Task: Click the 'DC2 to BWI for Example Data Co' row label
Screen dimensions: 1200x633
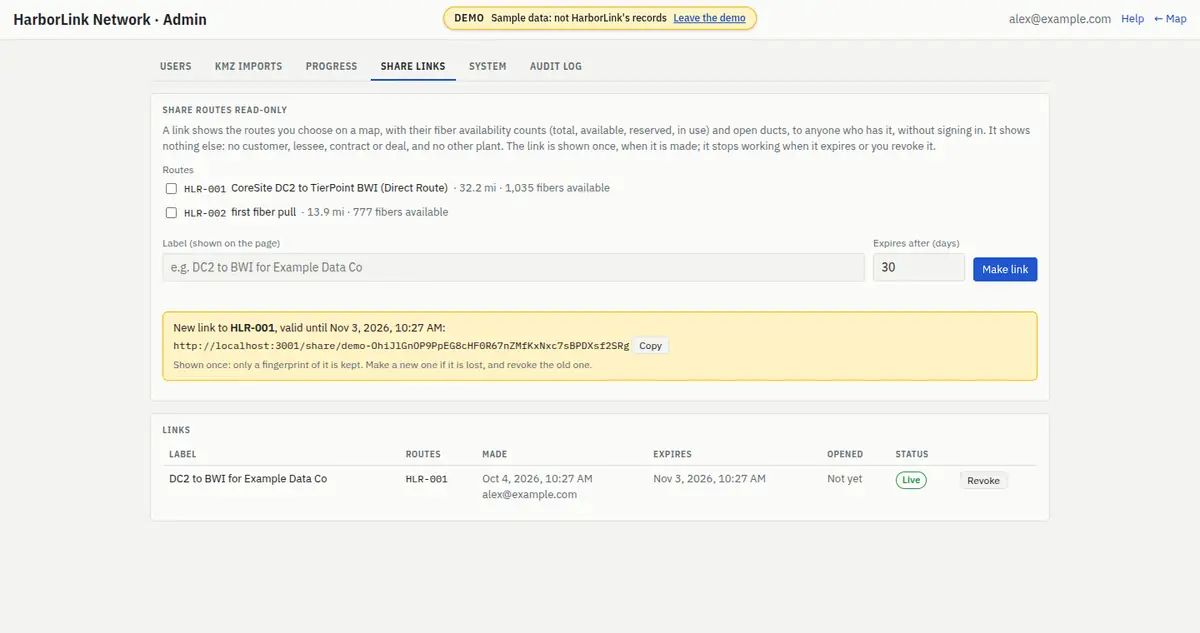Action: click(248, 479)
